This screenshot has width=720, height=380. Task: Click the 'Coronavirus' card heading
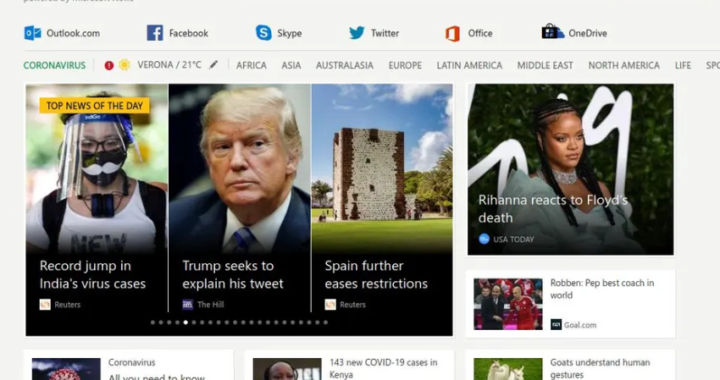pos(132,362)
